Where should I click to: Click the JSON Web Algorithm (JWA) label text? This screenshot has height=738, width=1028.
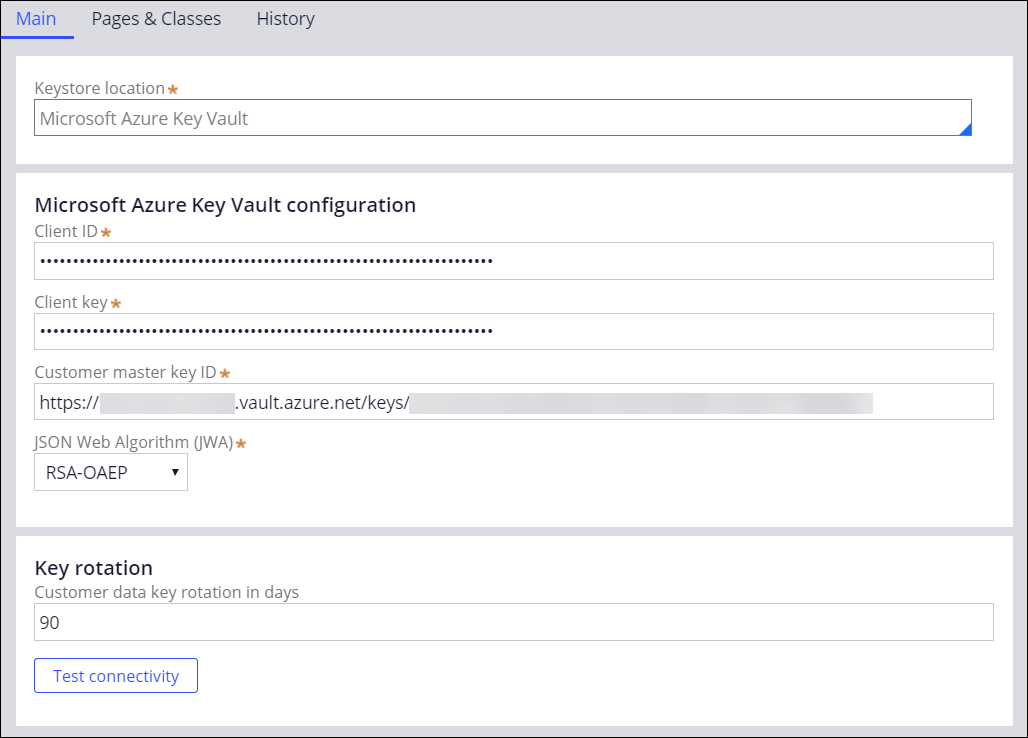[x=133, y=442]
